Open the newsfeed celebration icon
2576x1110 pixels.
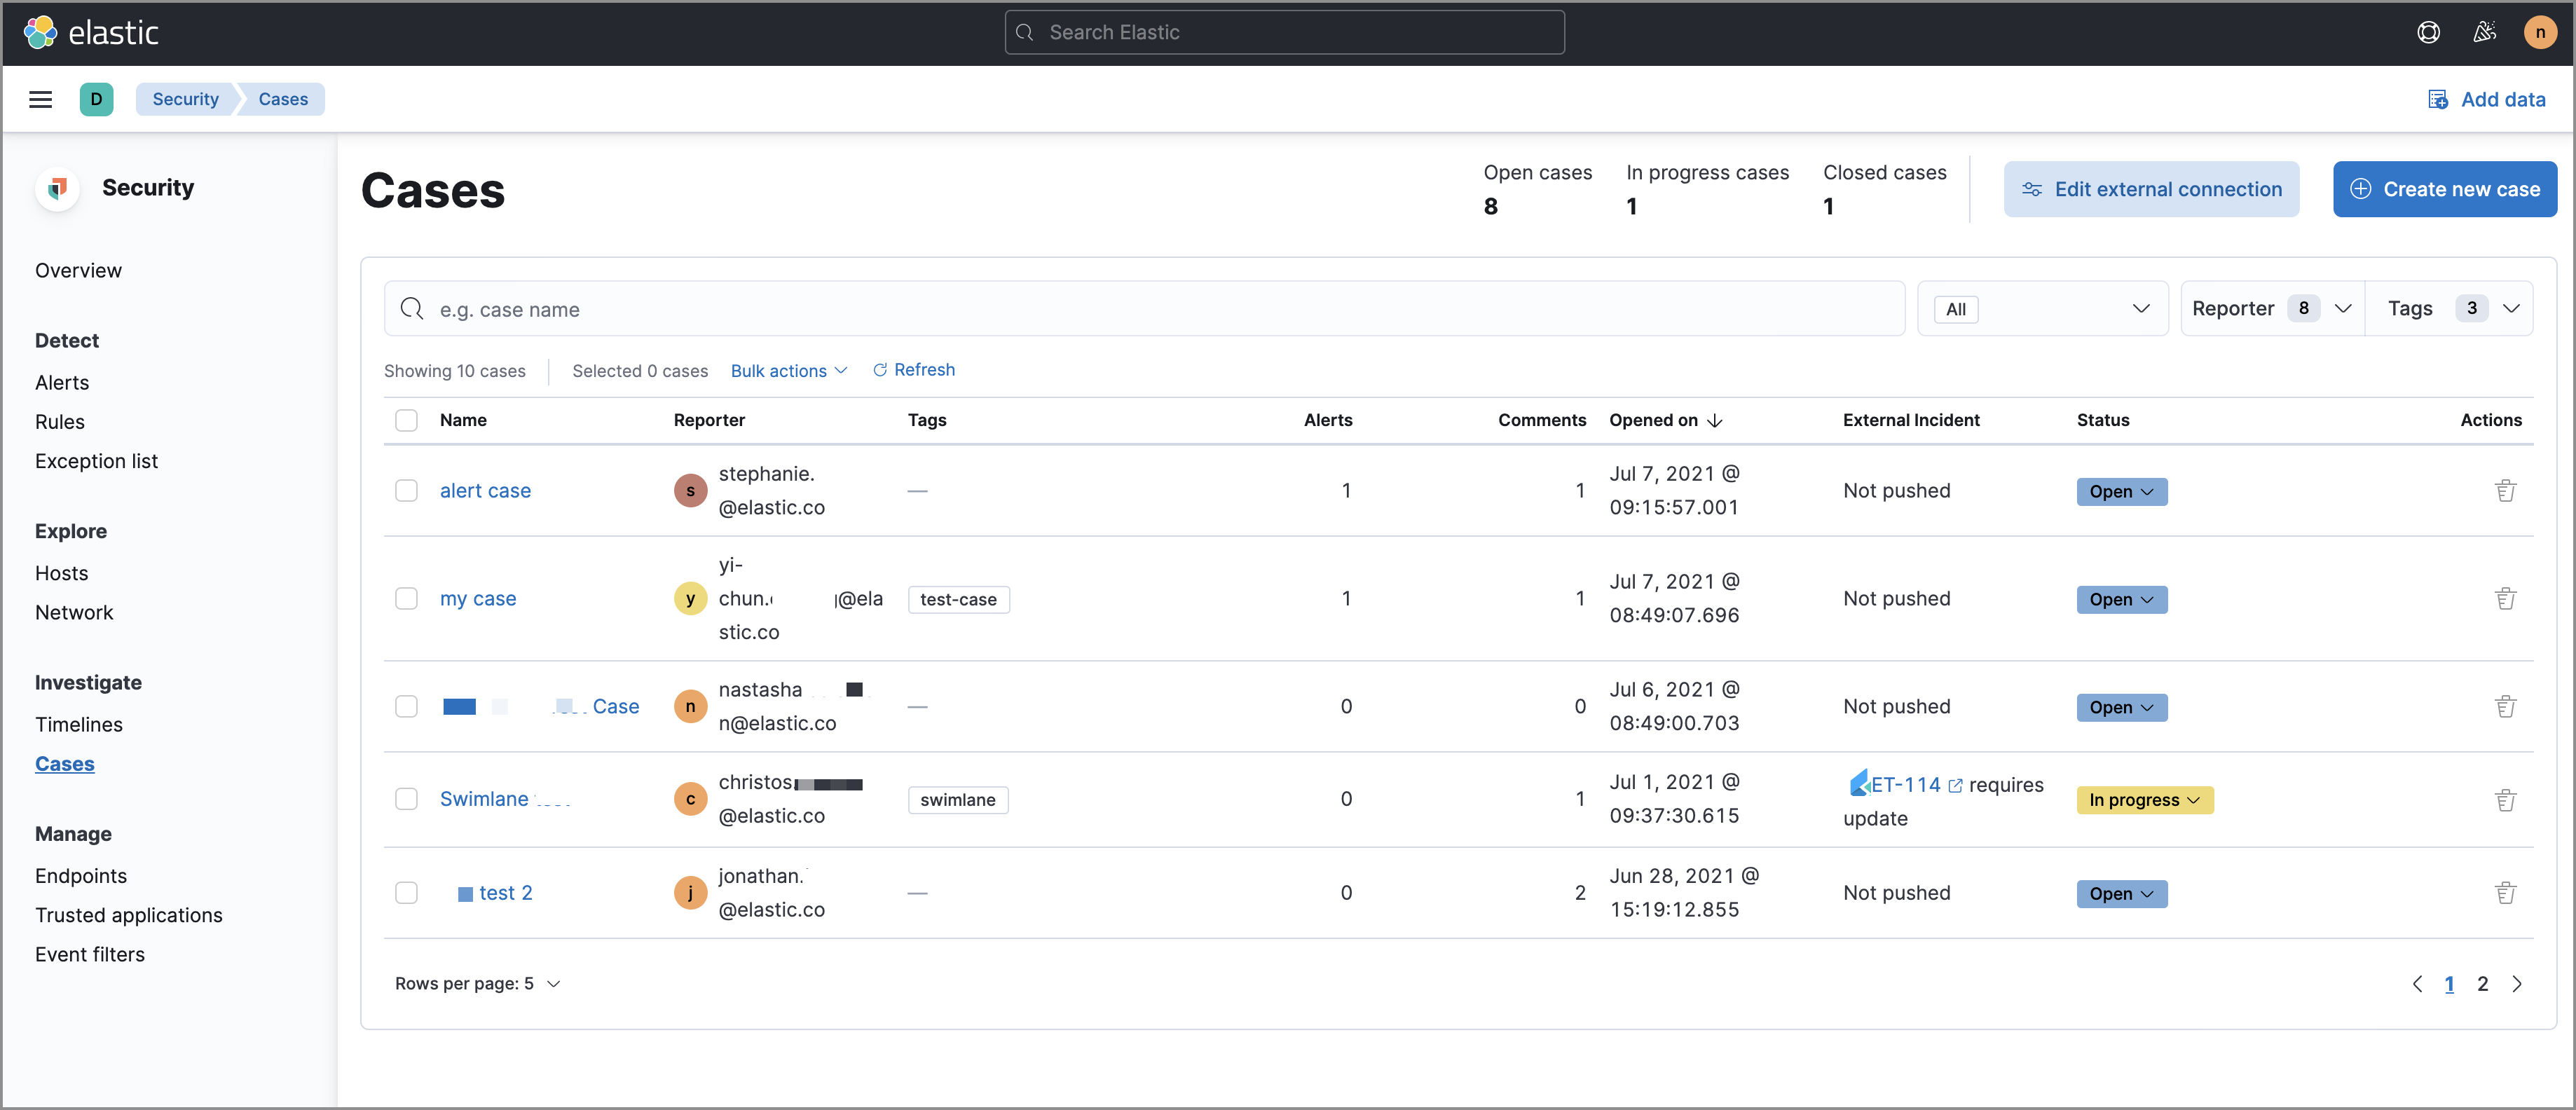tap(2484, 32)
